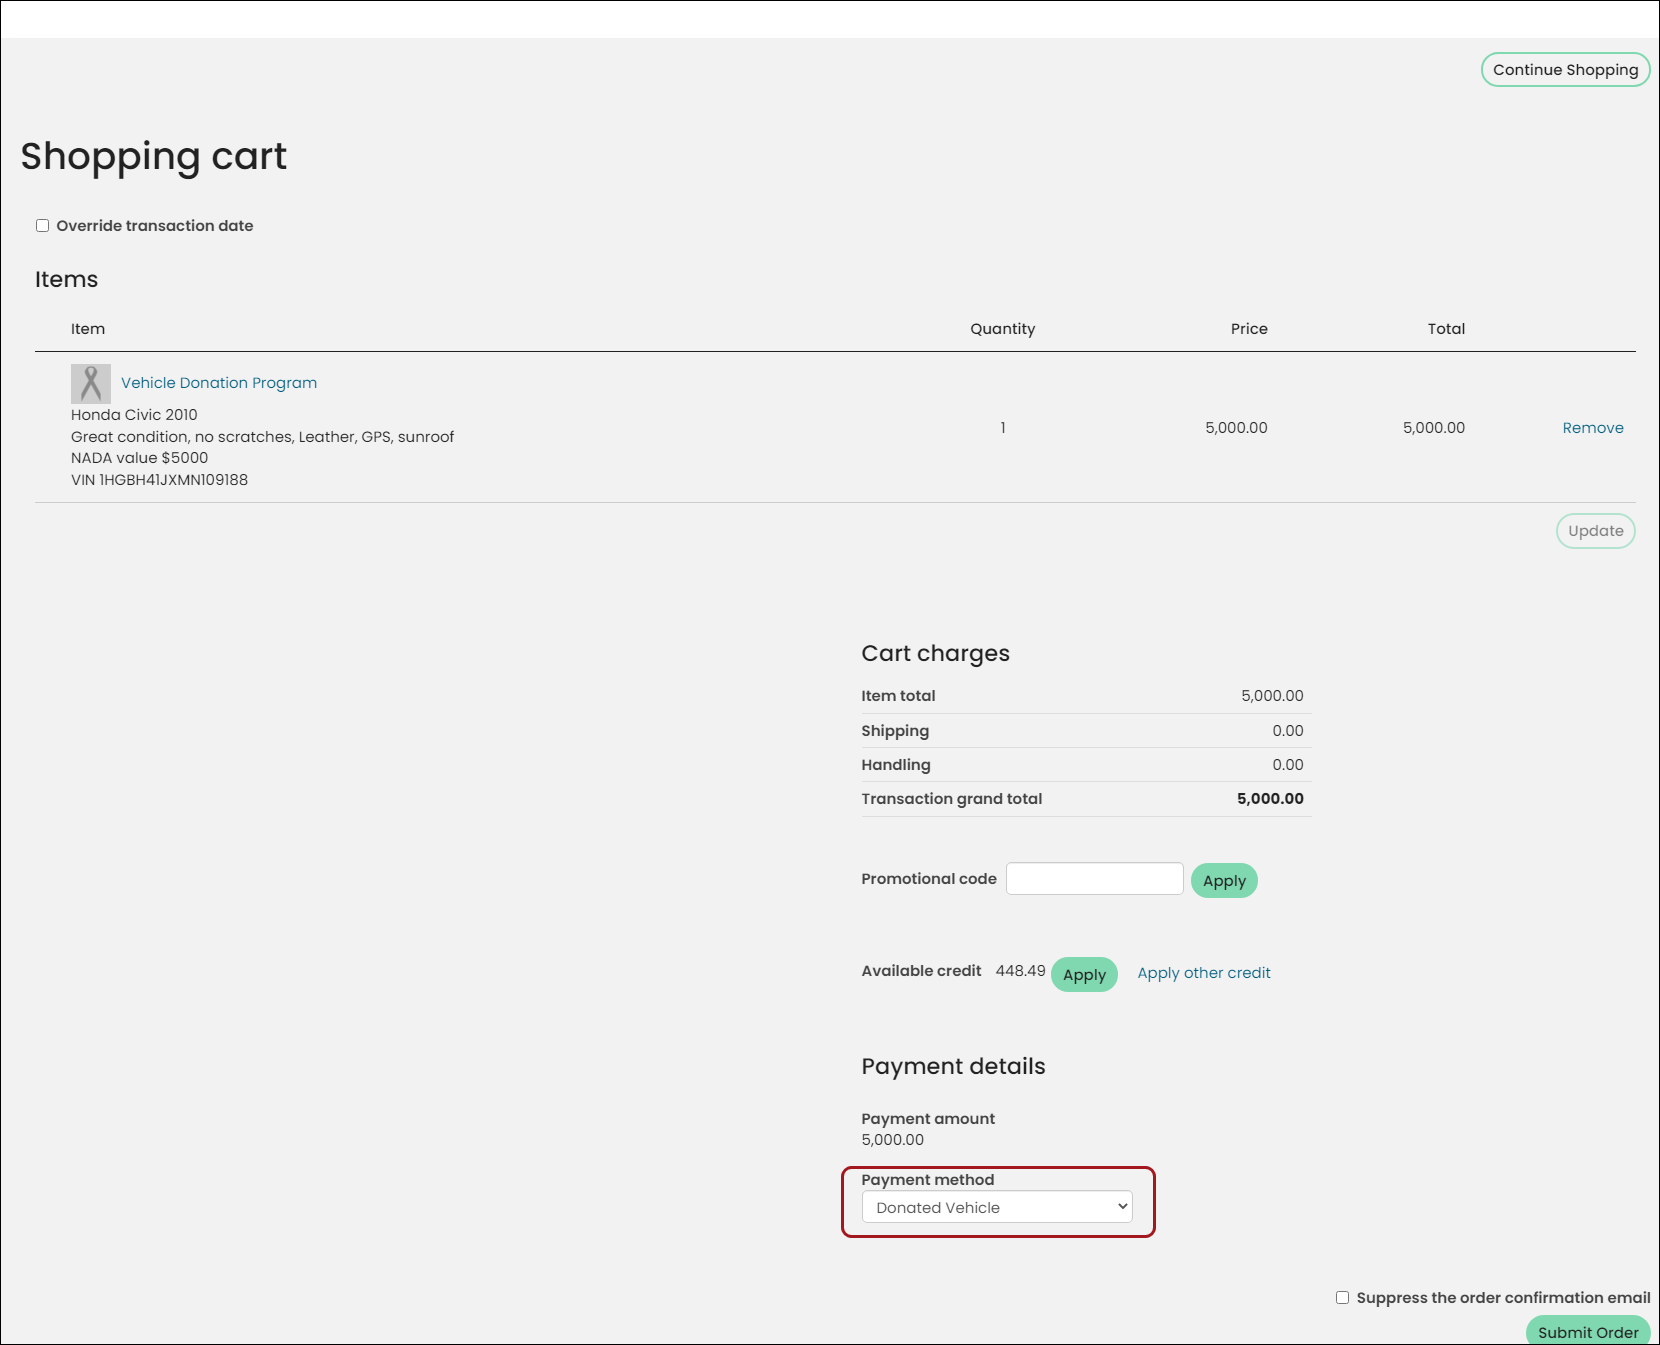The height and width of the screenshot is (1345, 1660).
Task: Click the Shopping cart heading
Action: point(154,157)
